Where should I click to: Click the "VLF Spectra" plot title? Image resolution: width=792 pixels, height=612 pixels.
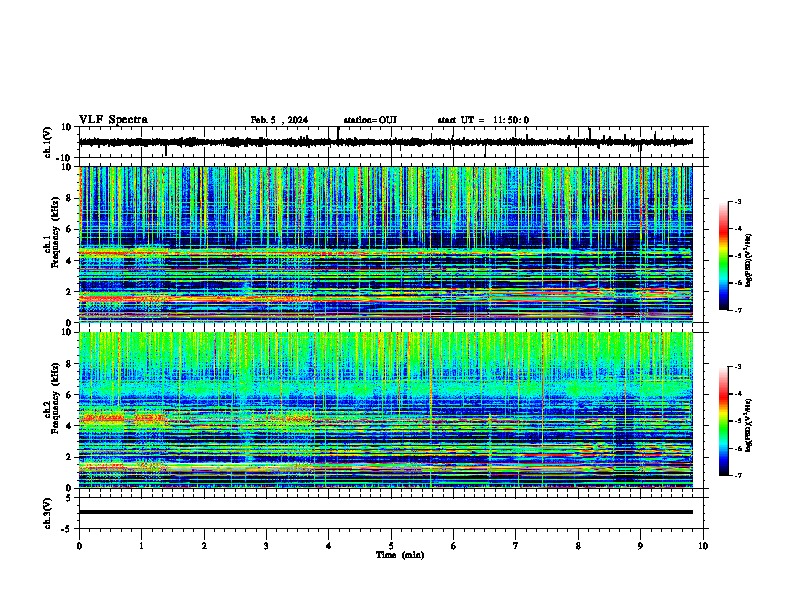[113, 119]
